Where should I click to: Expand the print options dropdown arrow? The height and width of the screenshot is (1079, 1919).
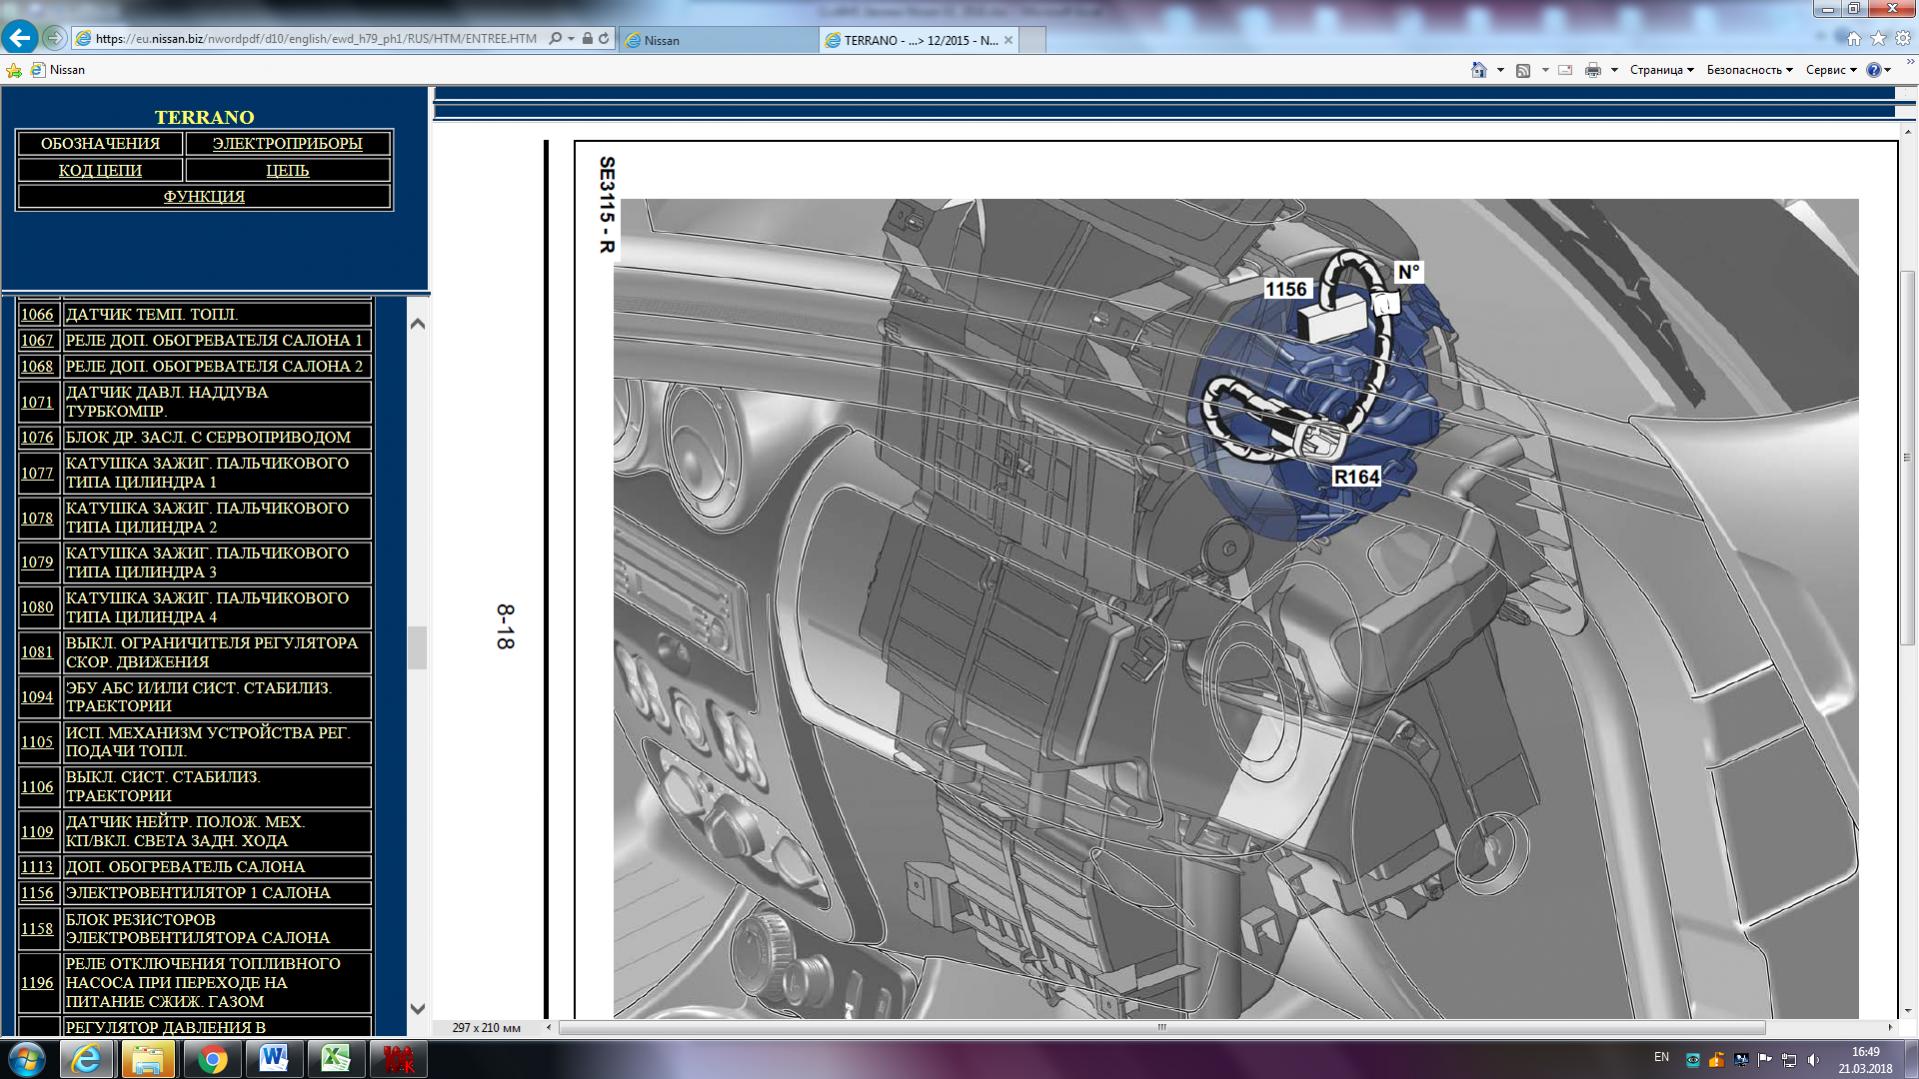pos(1614,70)
